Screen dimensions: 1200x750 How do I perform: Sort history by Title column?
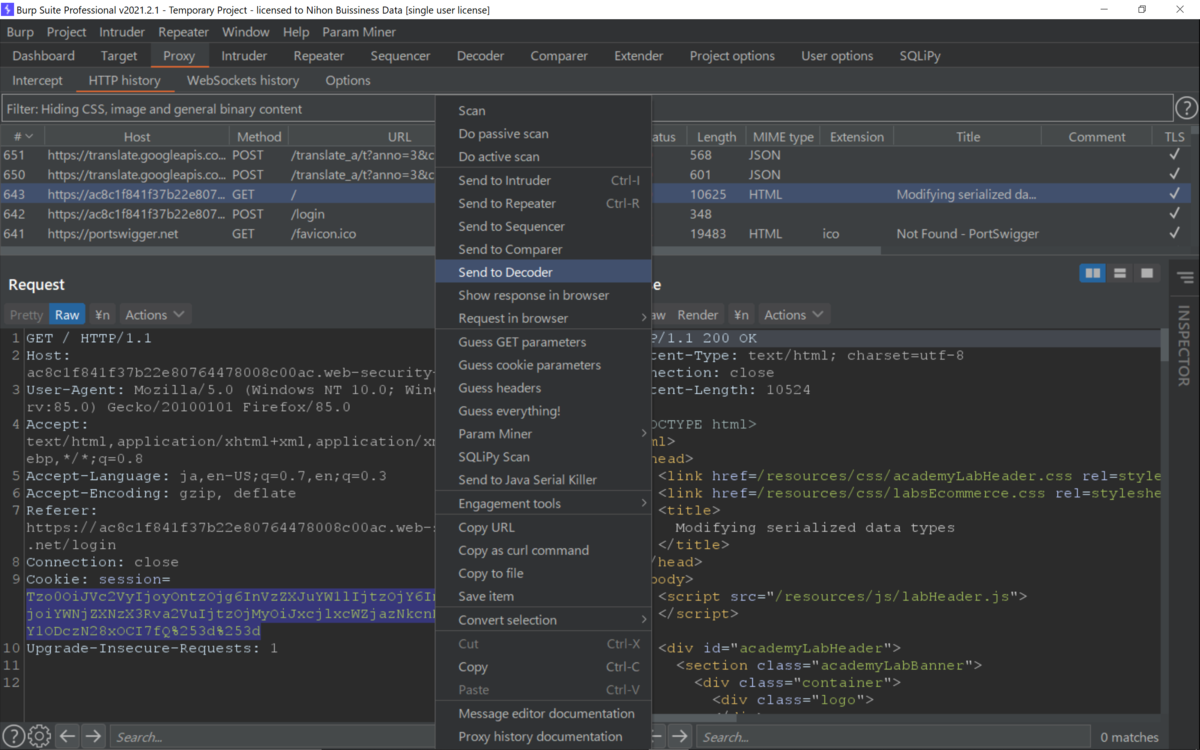click(968, 137)
